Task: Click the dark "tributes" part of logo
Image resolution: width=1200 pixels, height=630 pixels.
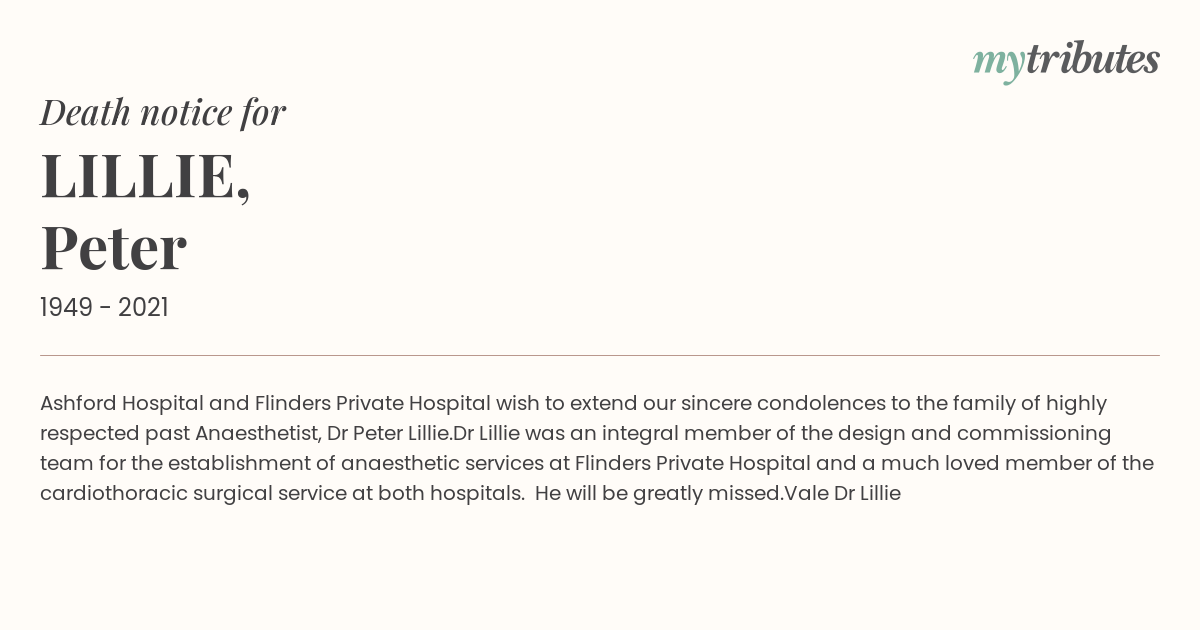Action: 1093,60
